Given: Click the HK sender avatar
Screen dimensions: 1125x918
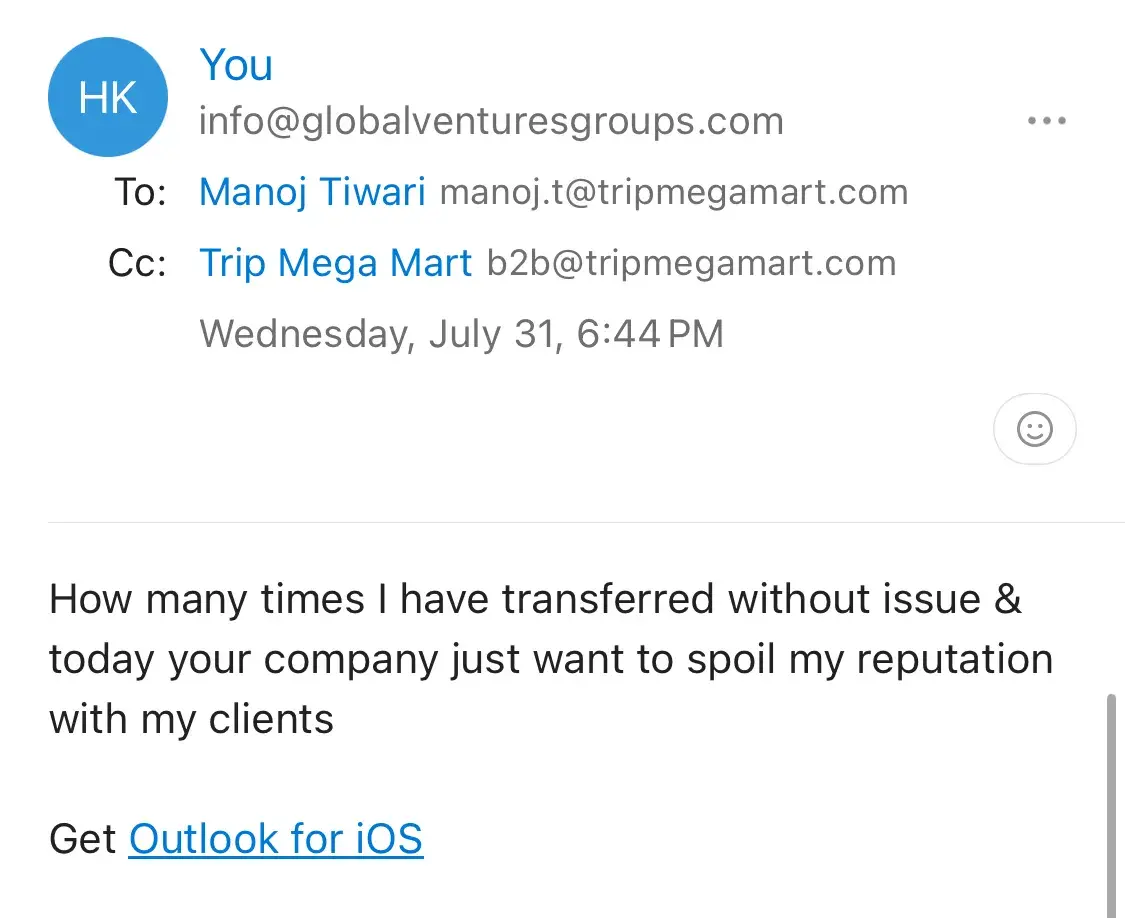Looking at the screenshot, I should 108,97.
